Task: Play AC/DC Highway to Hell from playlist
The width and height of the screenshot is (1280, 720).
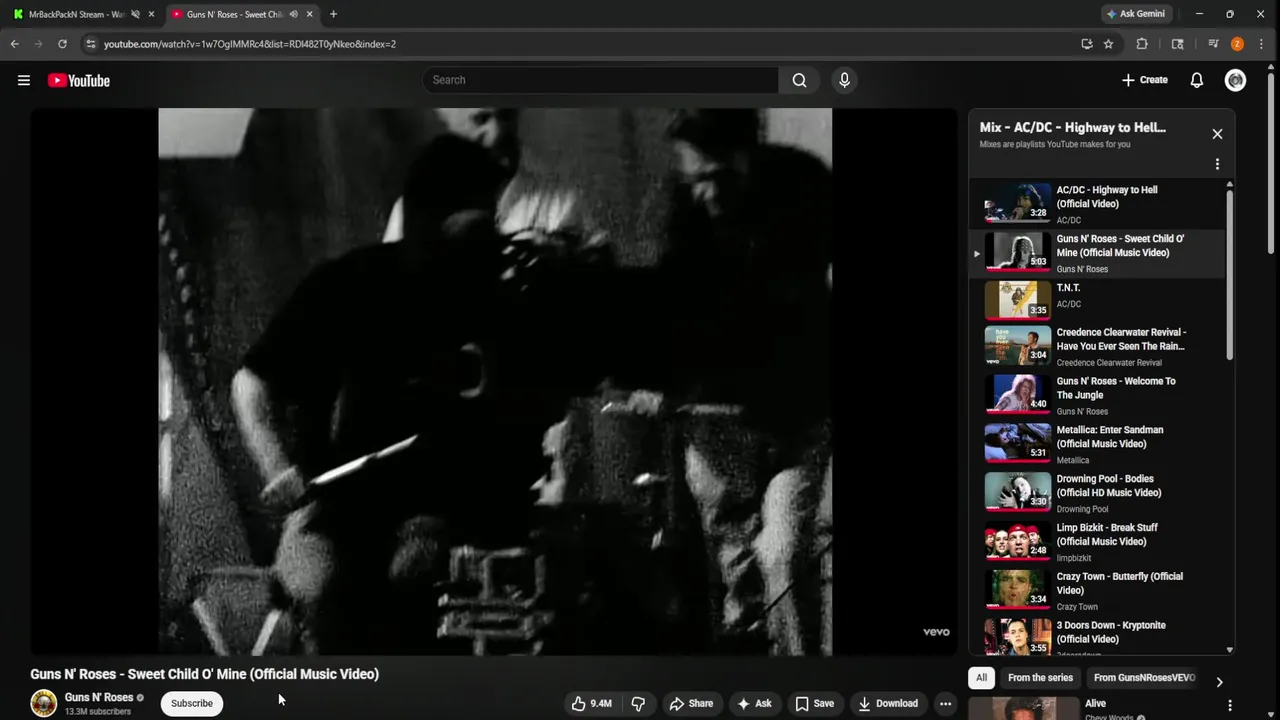Action: [x=1097, y=204]
